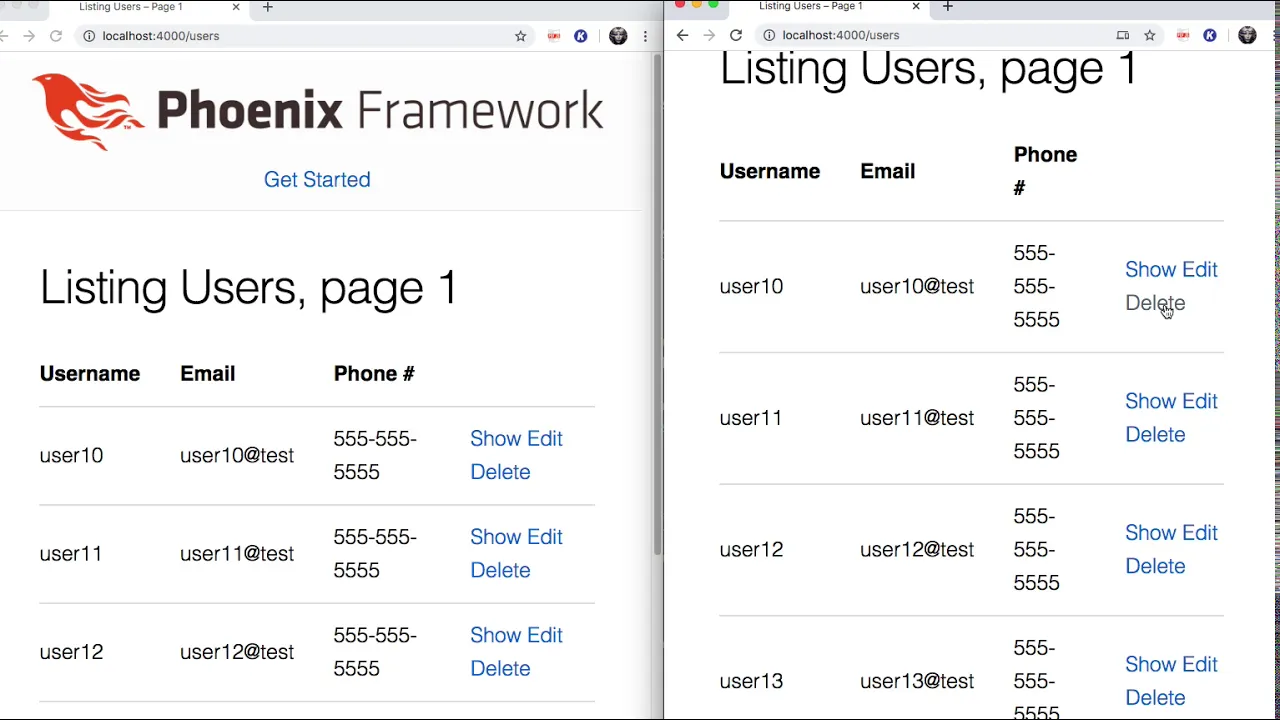Open the red extension icon in the left window
The height and width of the screenshot is (720, 1280).
[x=554, y=36]
